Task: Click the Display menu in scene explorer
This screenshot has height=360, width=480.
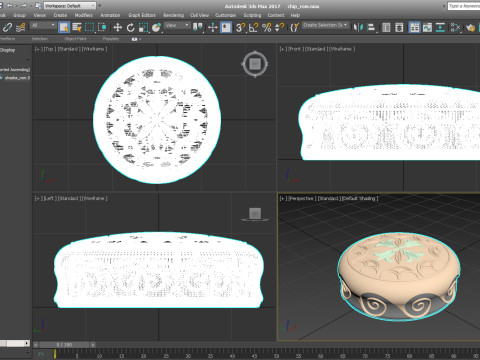Action: click(7, 50)
